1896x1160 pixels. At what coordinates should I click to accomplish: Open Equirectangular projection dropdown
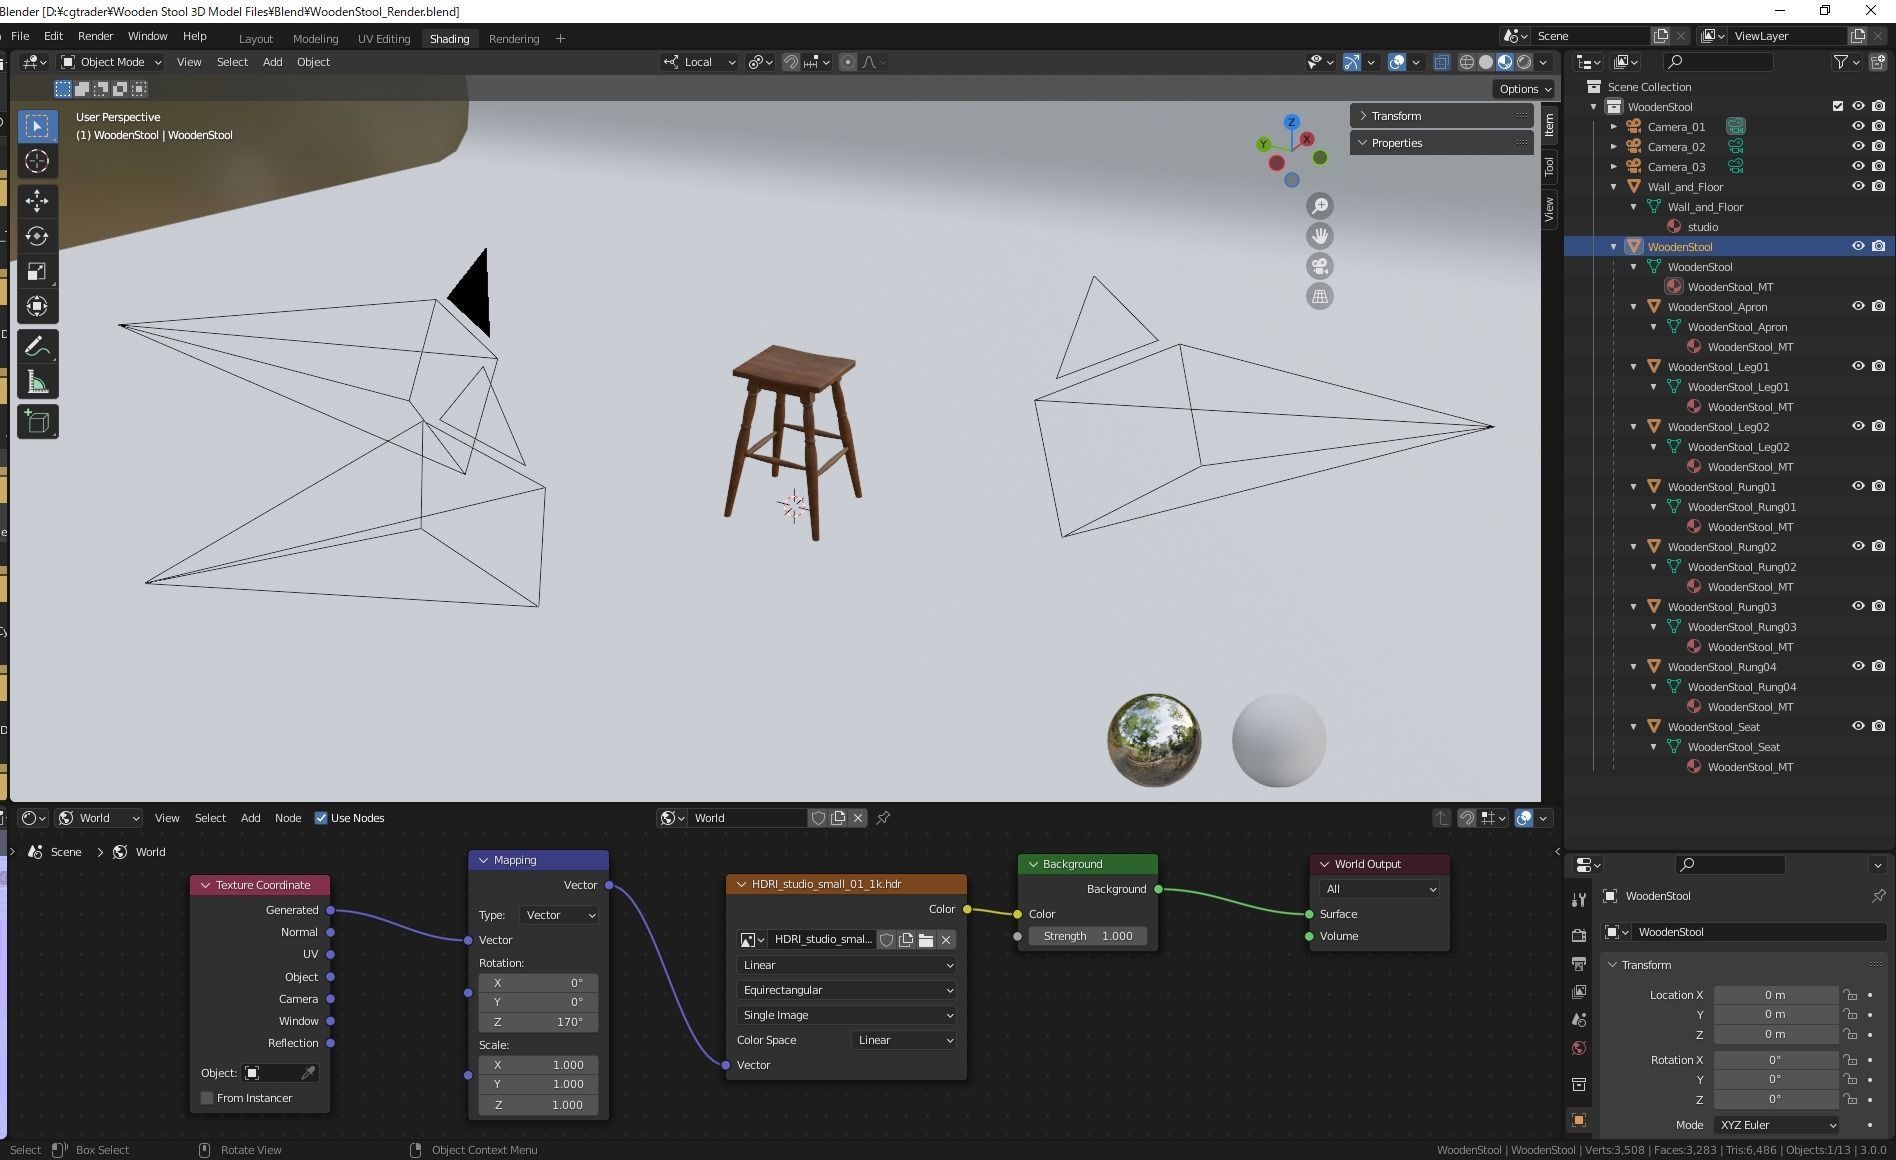846,990
